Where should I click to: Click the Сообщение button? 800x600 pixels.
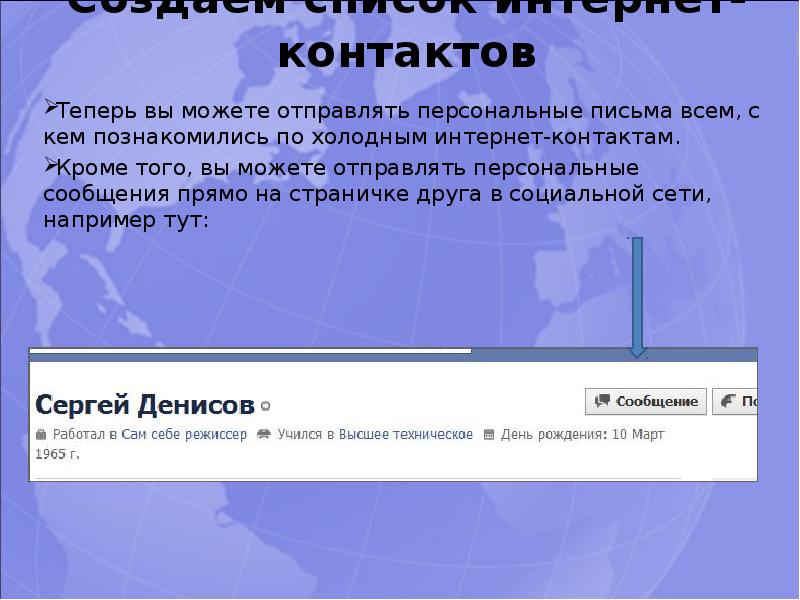[x=646, y=401]
